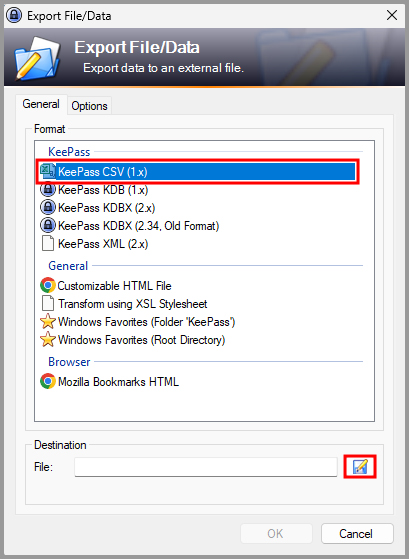This screenshot has height=559, width=409.
Task: Click the OK button
Action: pyautogui.click(x=276, y=533)
